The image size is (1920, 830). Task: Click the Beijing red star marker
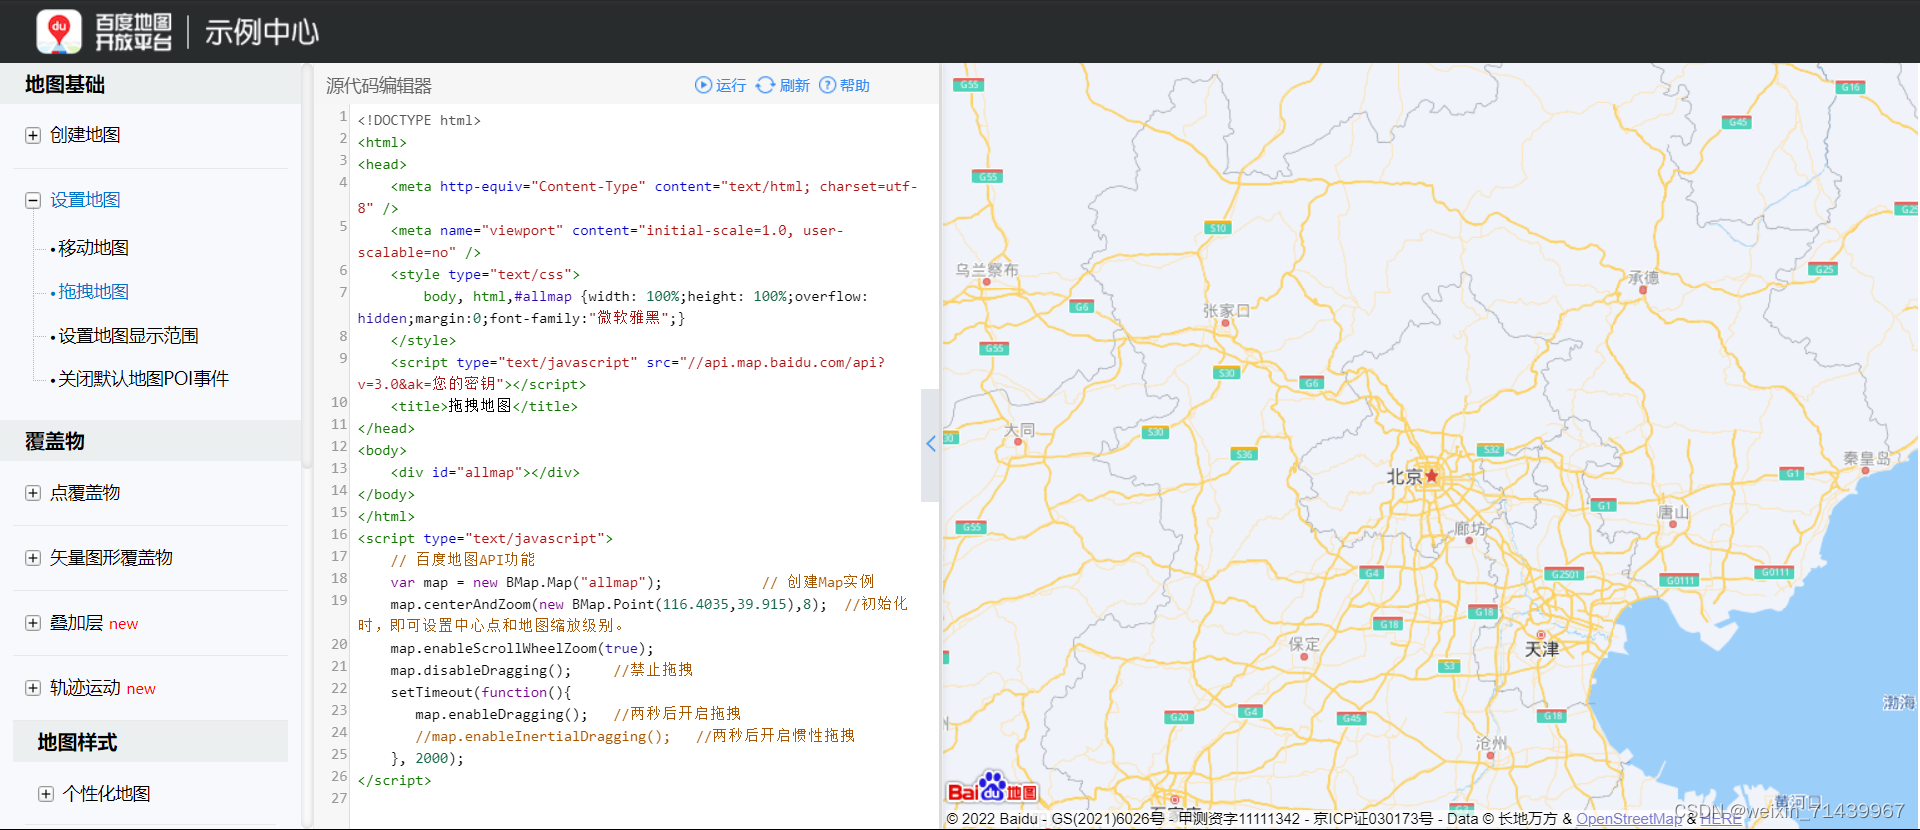point(1432,476)
